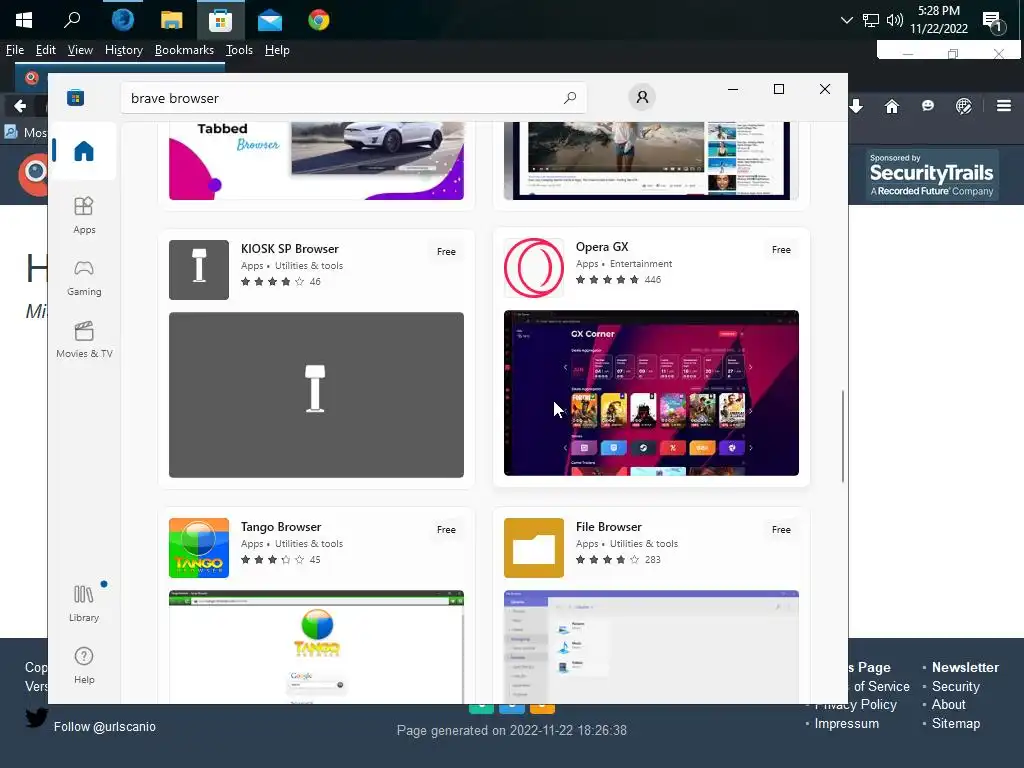1024x768 pixels.
Task: Open the Sitemap footer link
Action: tap(955, 724)
